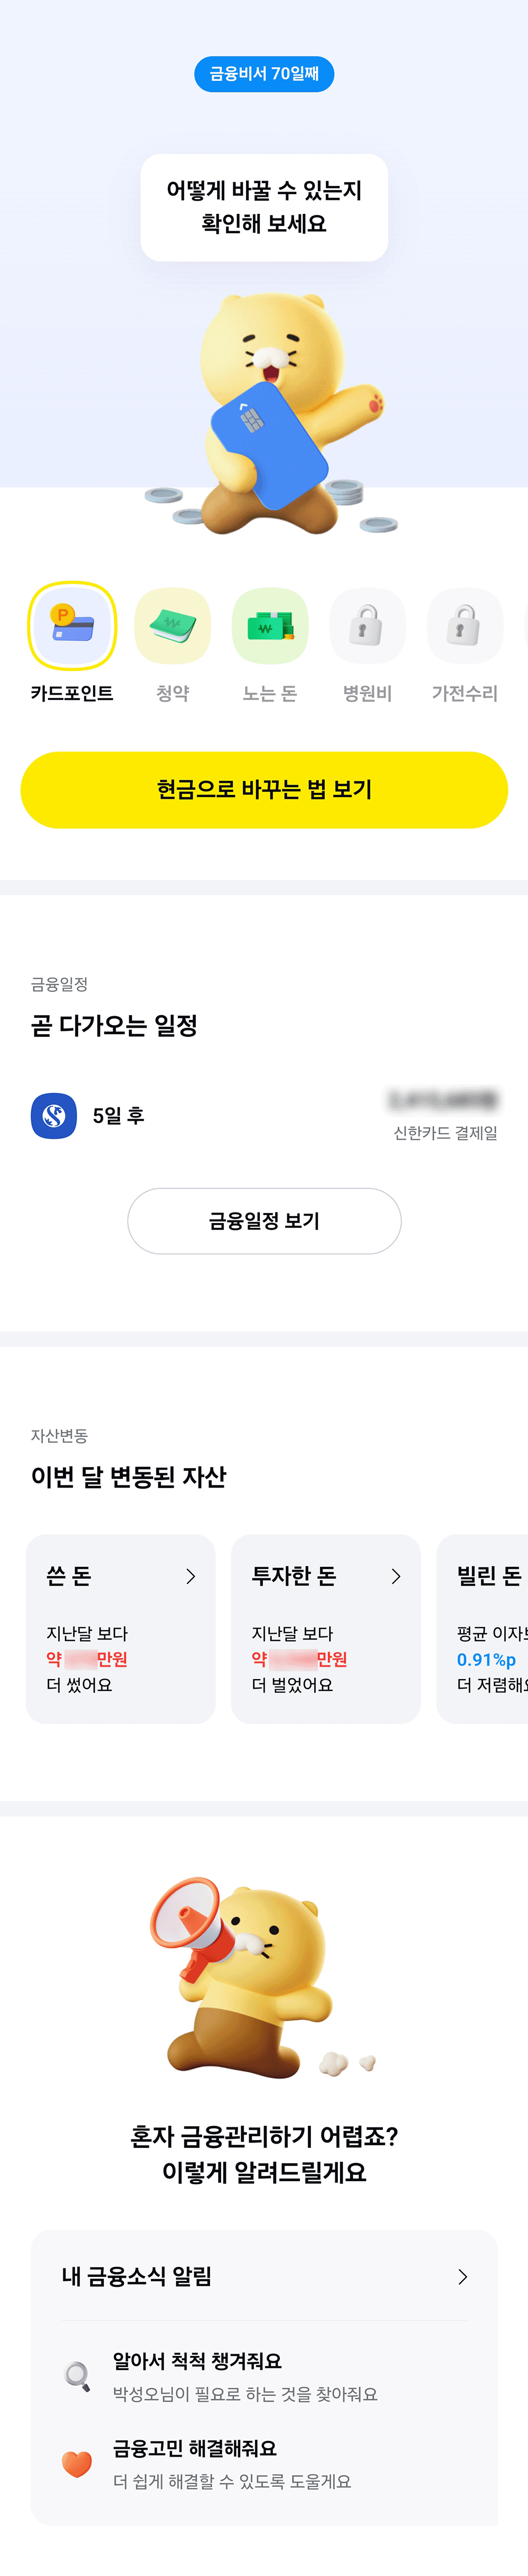Select the 카드포인트 card icon
This screenshot has width=528, height=2576.
pos(72,626)
